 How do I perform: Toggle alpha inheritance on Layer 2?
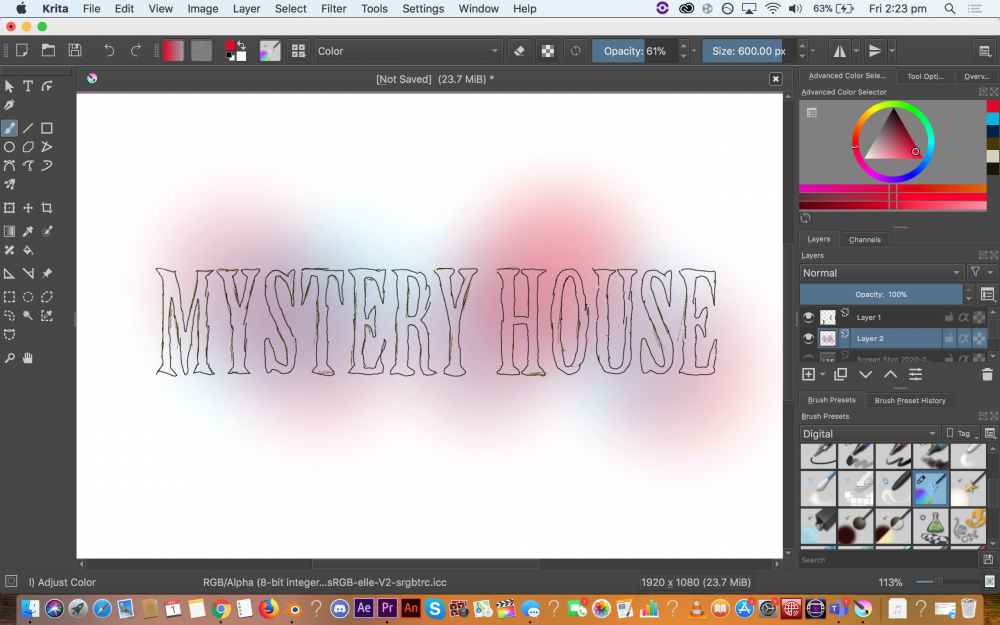964,338
